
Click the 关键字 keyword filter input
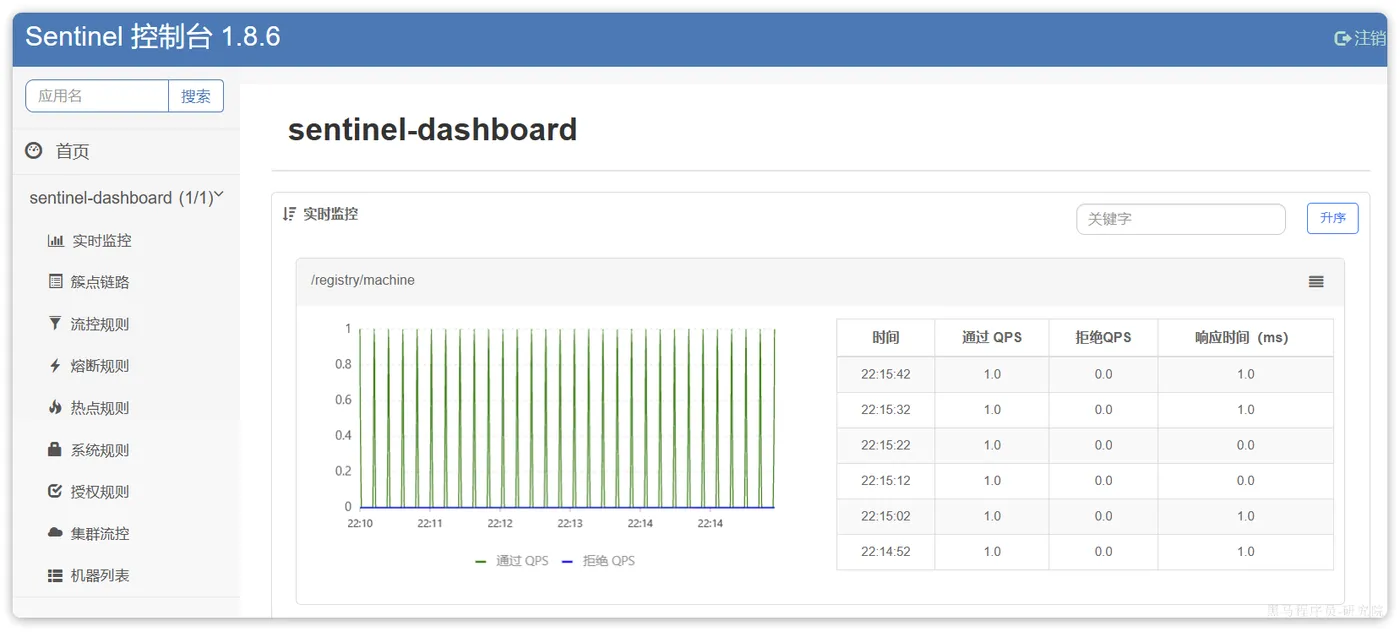(x=1180, y=219)
